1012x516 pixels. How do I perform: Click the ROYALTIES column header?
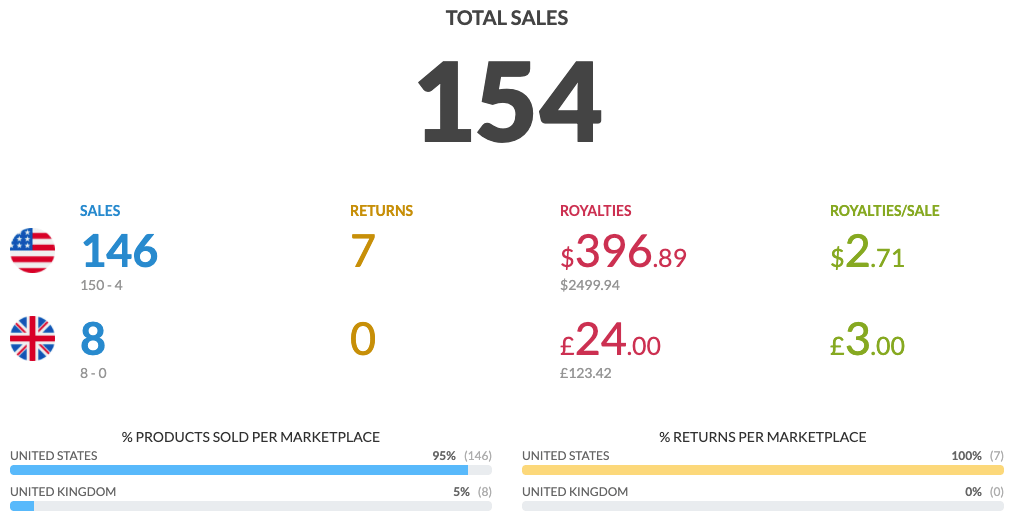[596, 211]
